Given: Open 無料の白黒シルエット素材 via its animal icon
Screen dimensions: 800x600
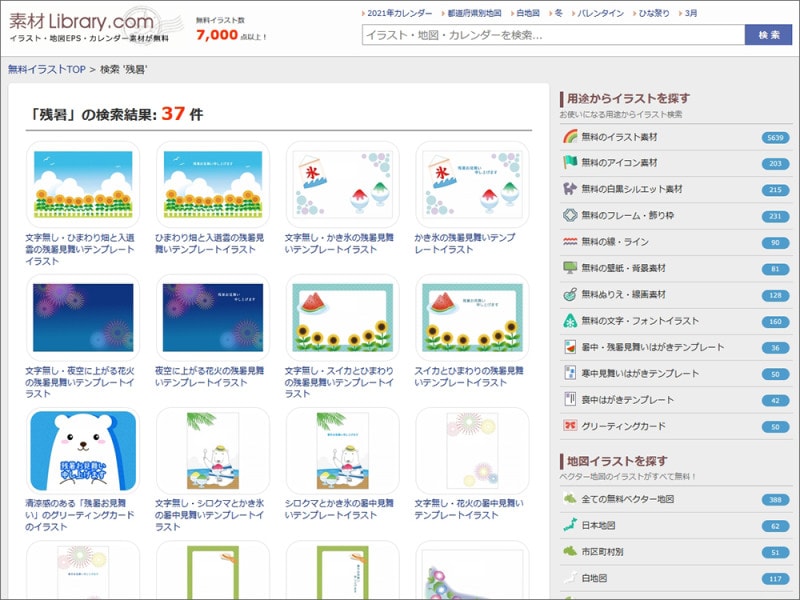Looking at the screenshot, I should click(x=572, y=186).
